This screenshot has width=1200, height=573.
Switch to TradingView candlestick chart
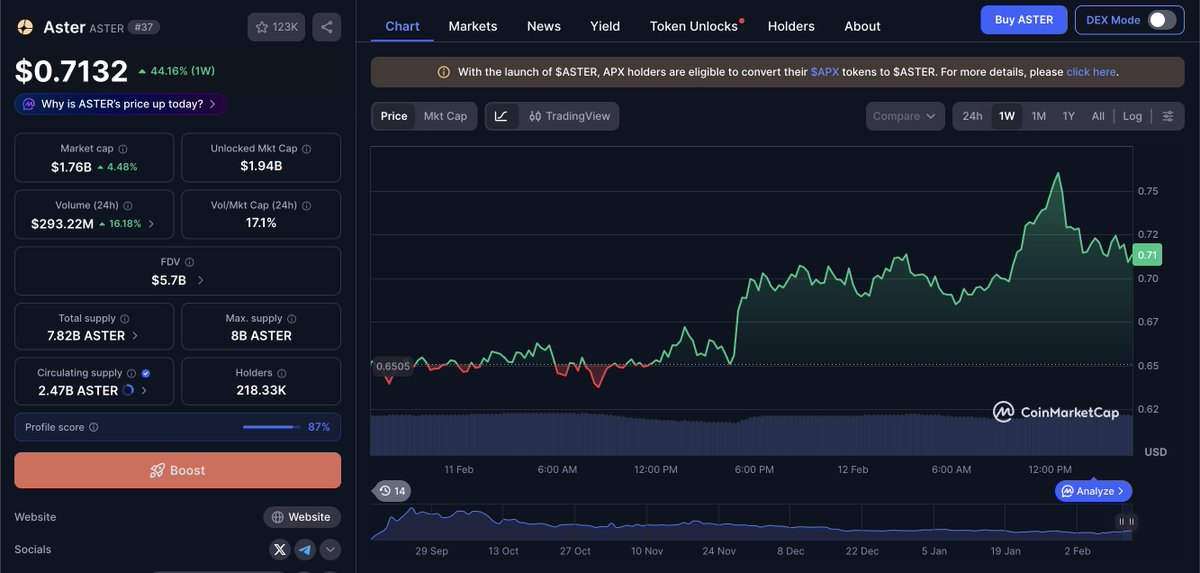570,116
